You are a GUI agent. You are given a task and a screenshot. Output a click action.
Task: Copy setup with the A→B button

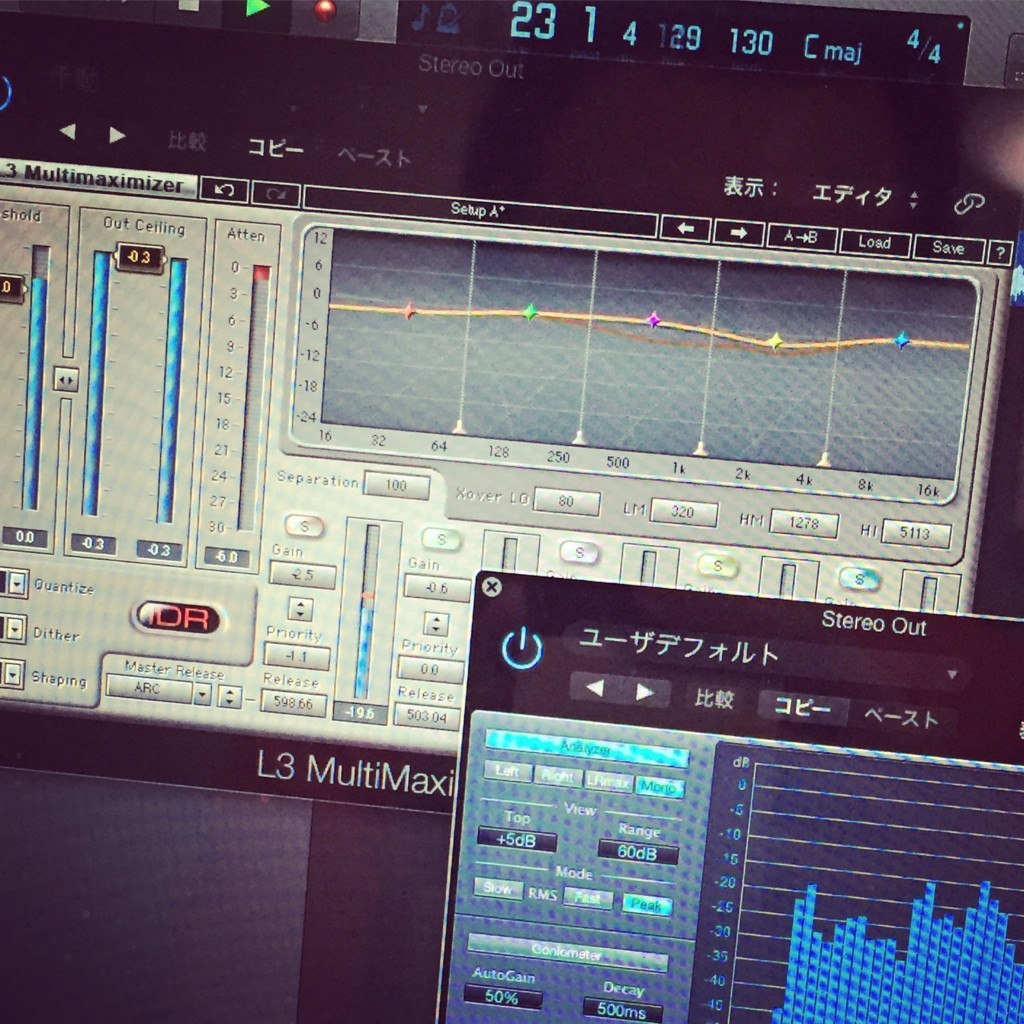tap(801, 238)
